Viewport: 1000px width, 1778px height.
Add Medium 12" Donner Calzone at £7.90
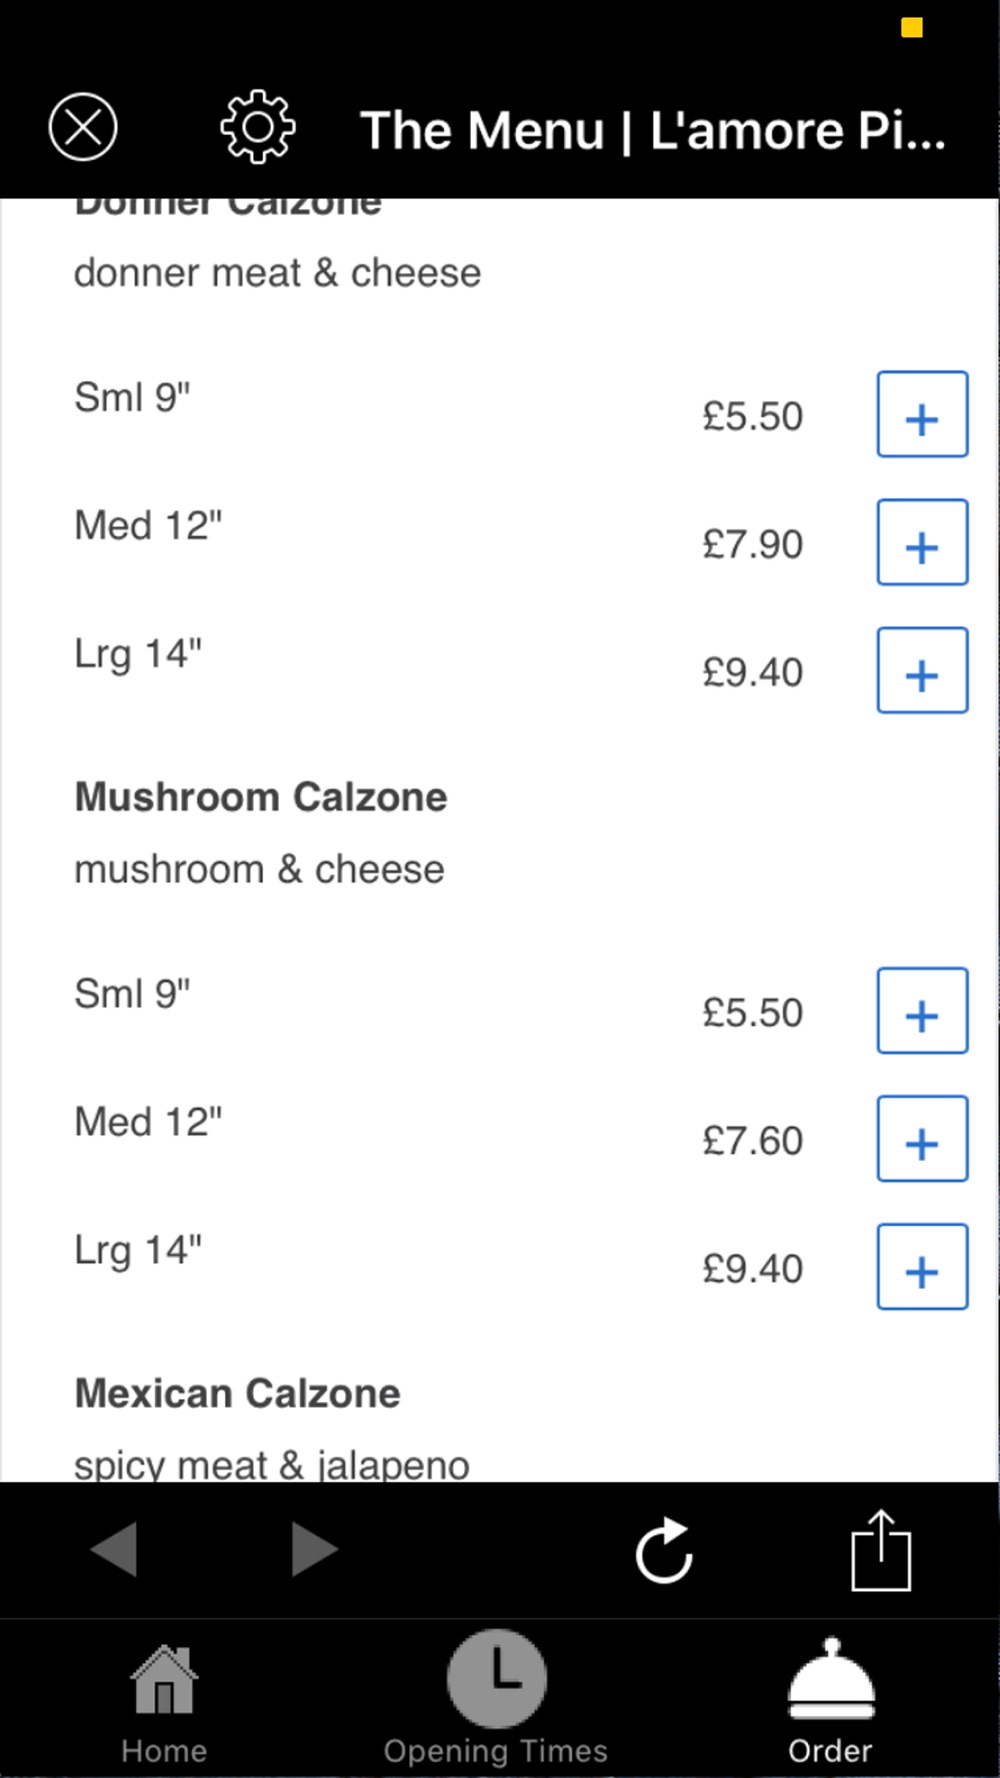pyautogui.click(x=922, y=543)
